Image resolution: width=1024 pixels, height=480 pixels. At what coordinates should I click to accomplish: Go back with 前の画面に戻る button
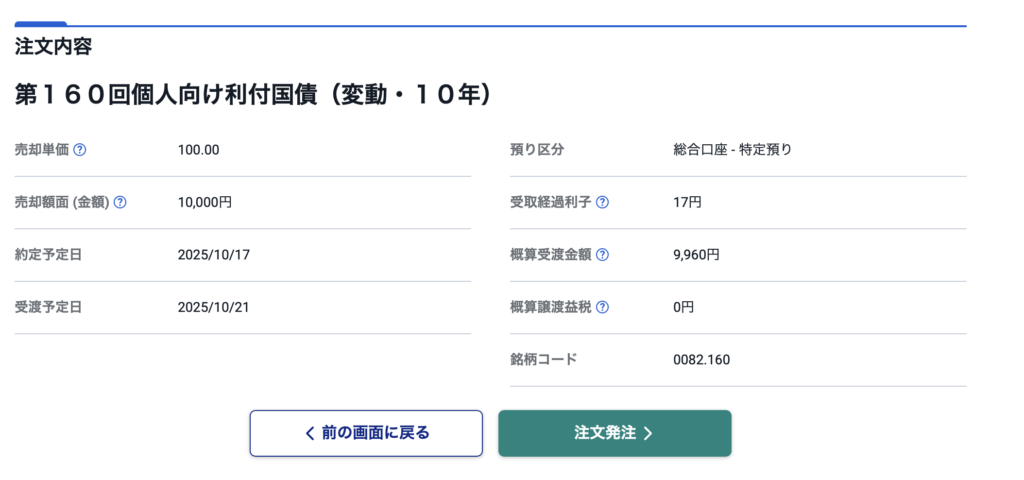pyautogui.click(x=366, y=433)
